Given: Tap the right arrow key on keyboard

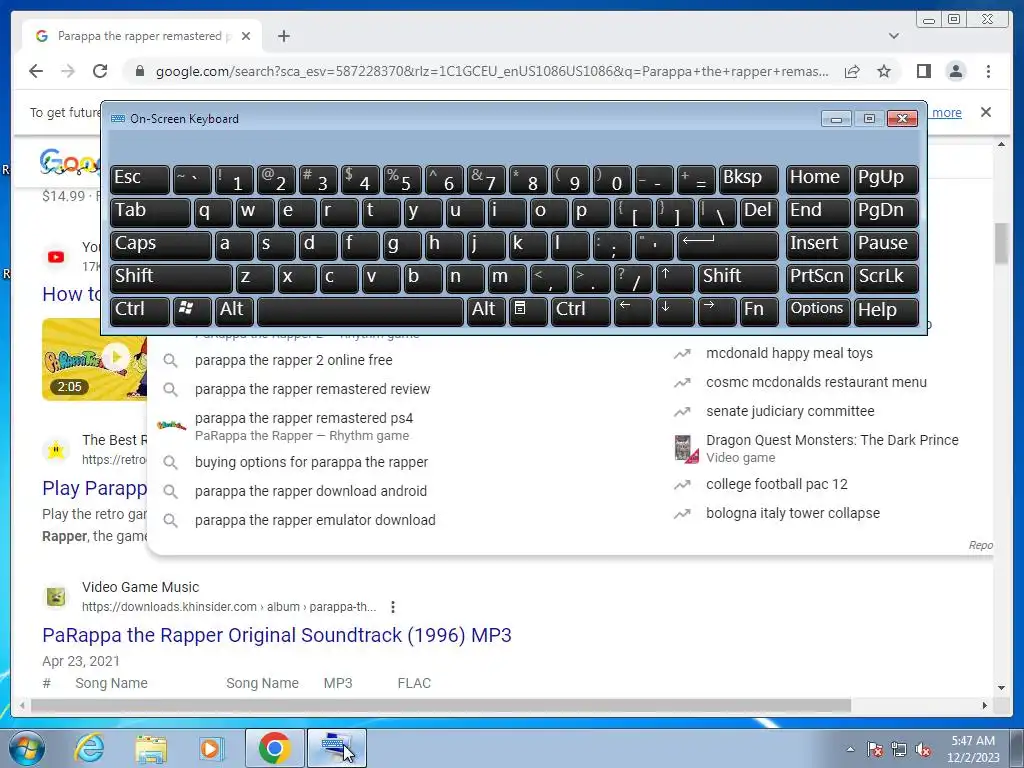Looking at the screenshot, I should point(716,311).
